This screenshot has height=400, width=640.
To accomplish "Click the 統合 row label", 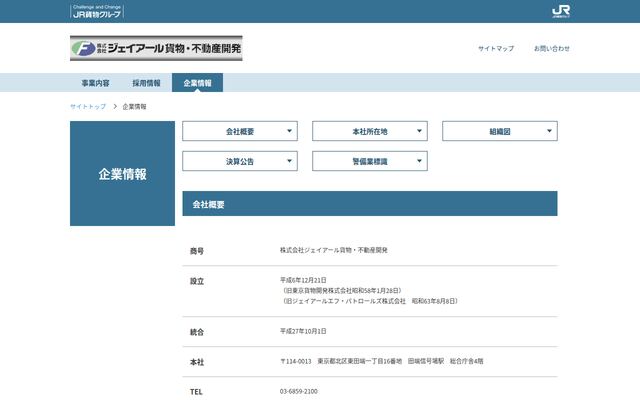I will coord(197,332).
